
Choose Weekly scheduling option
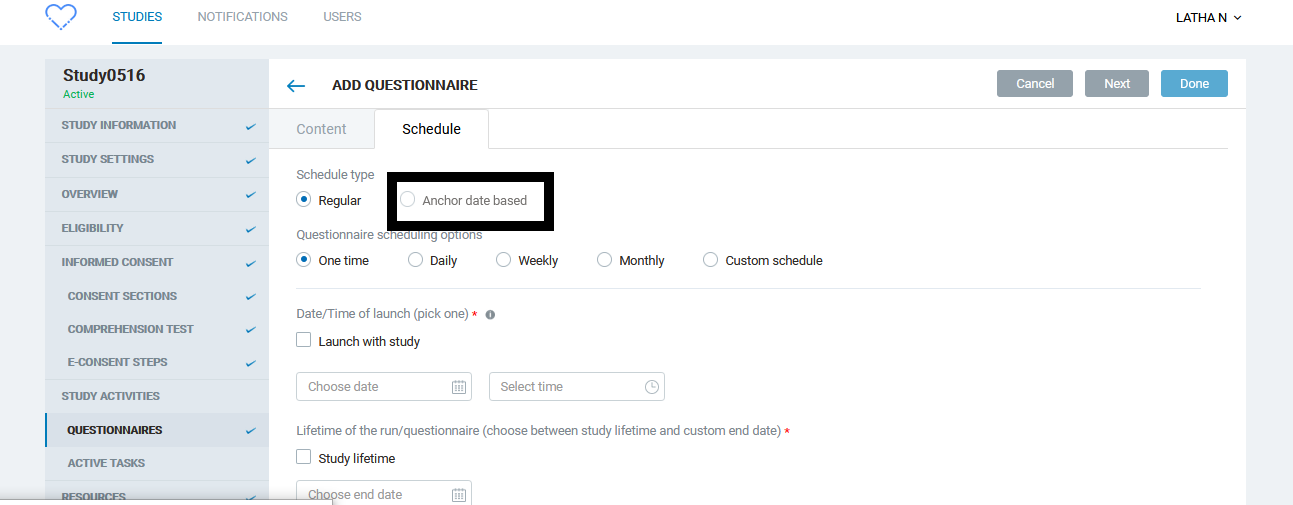click(504, 259)
